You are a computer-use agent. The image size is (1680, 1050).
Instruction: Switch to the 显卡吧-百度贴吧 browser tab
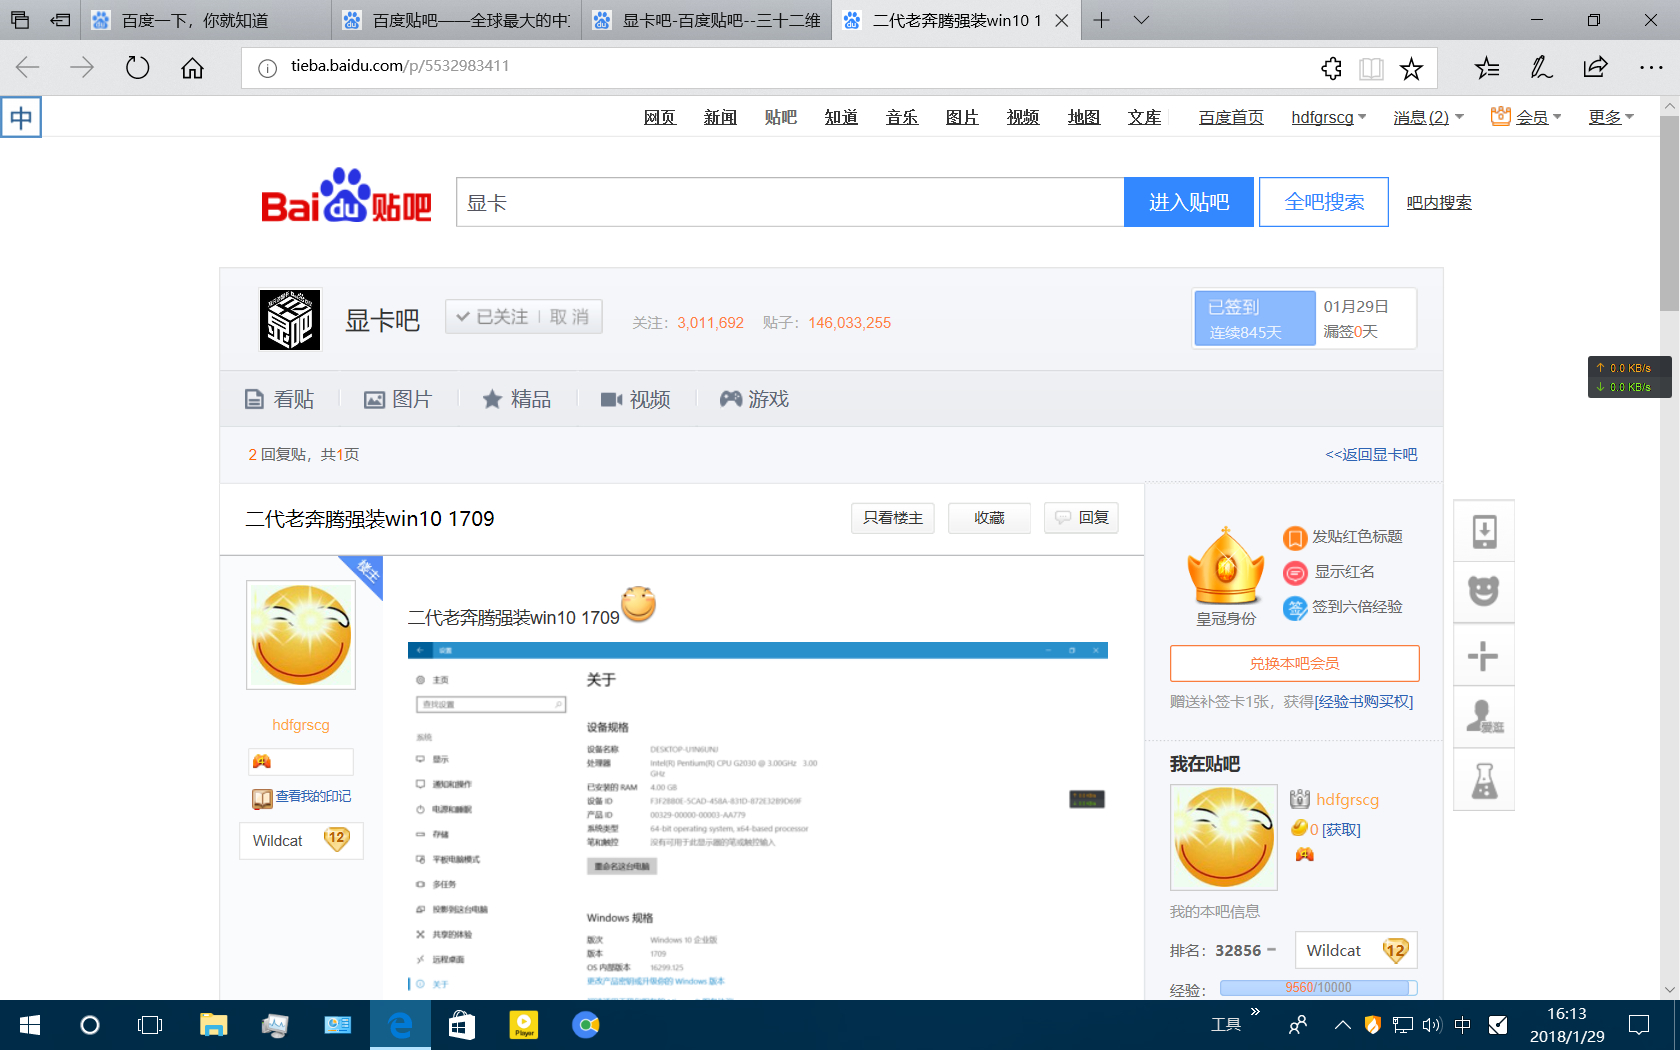[x=707, y=20]
